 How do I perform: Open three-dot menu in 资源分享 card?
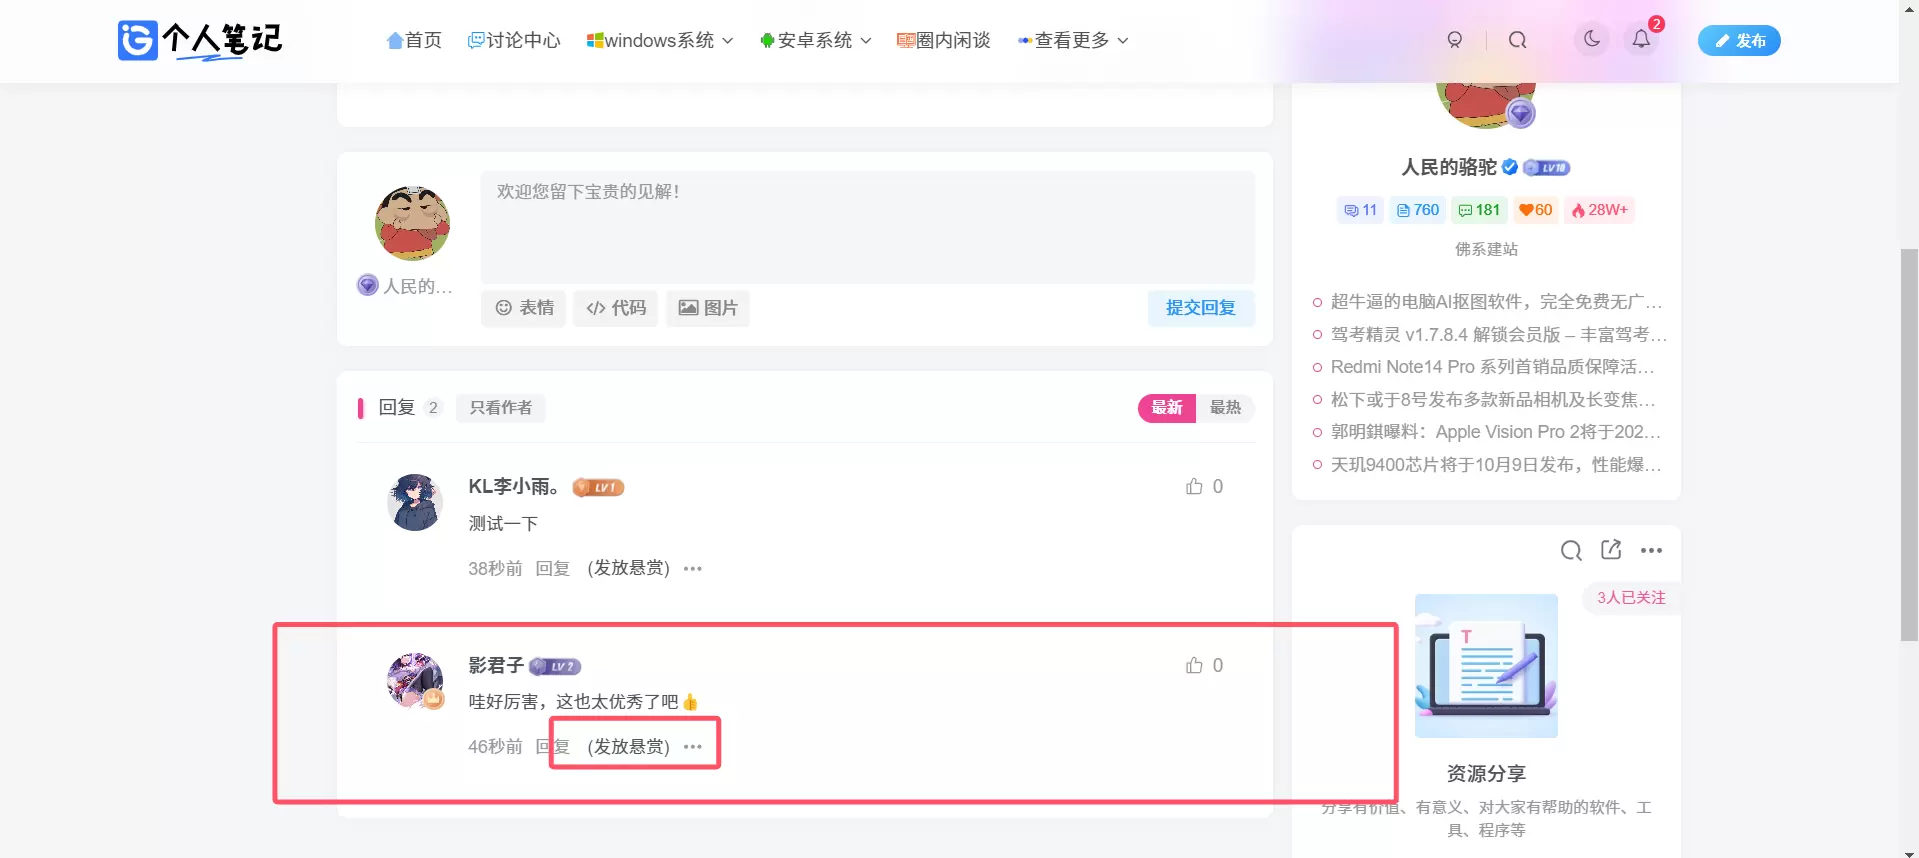(1651, 550)
